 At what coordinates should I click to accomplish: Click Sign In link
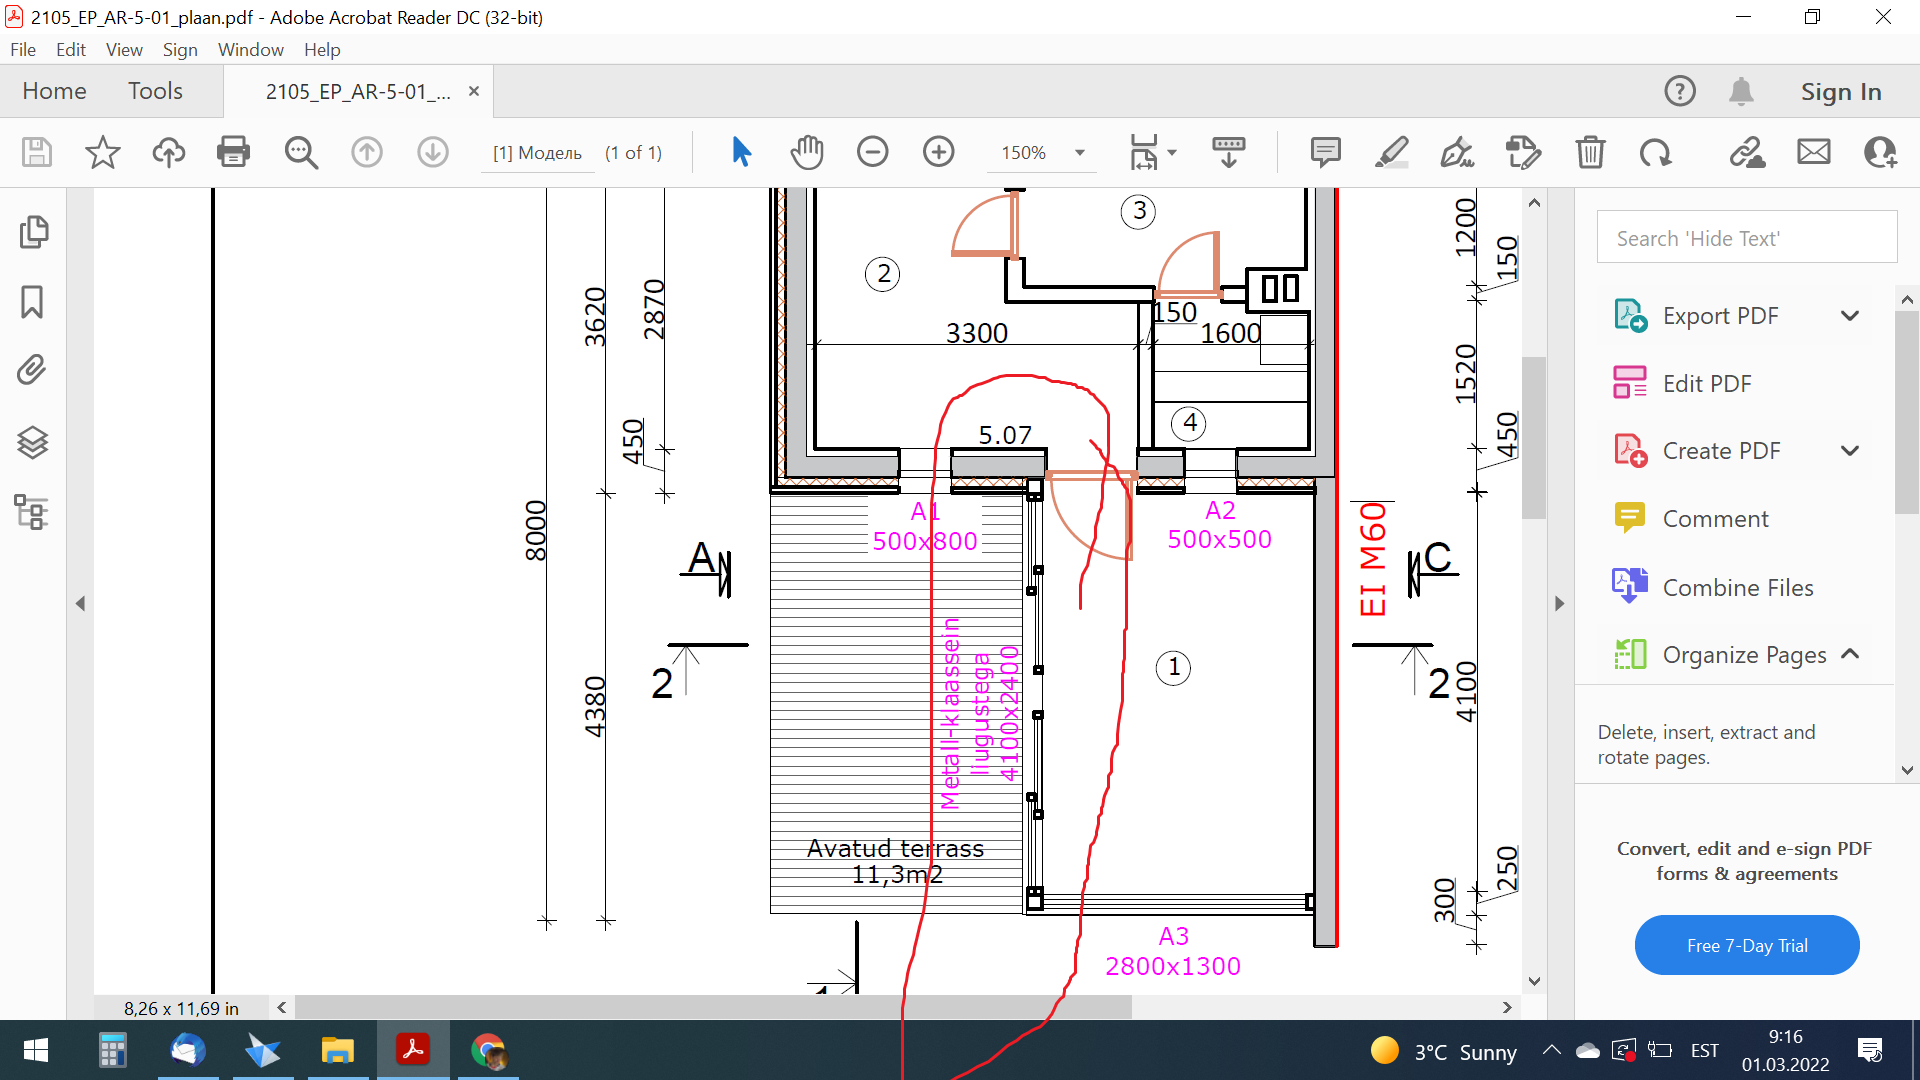click(x=1840, y=91)
